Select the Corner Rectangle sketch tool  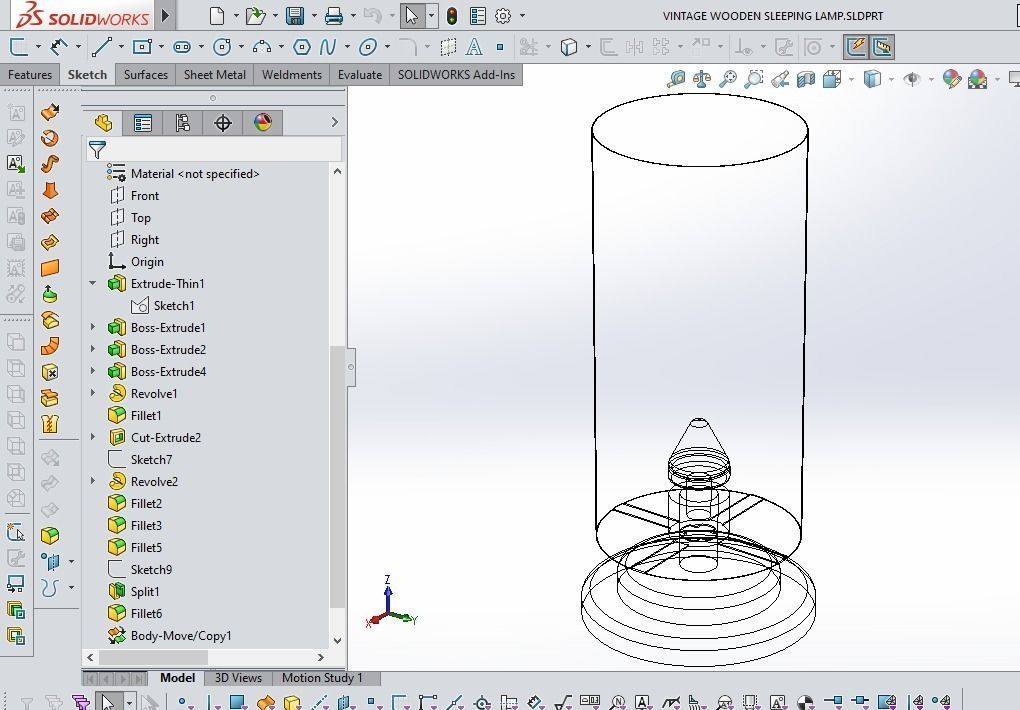141,47
